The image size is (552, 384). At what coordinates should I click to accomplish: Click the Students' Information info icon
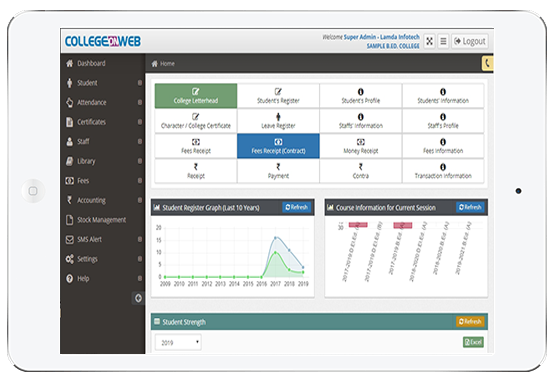443,92
